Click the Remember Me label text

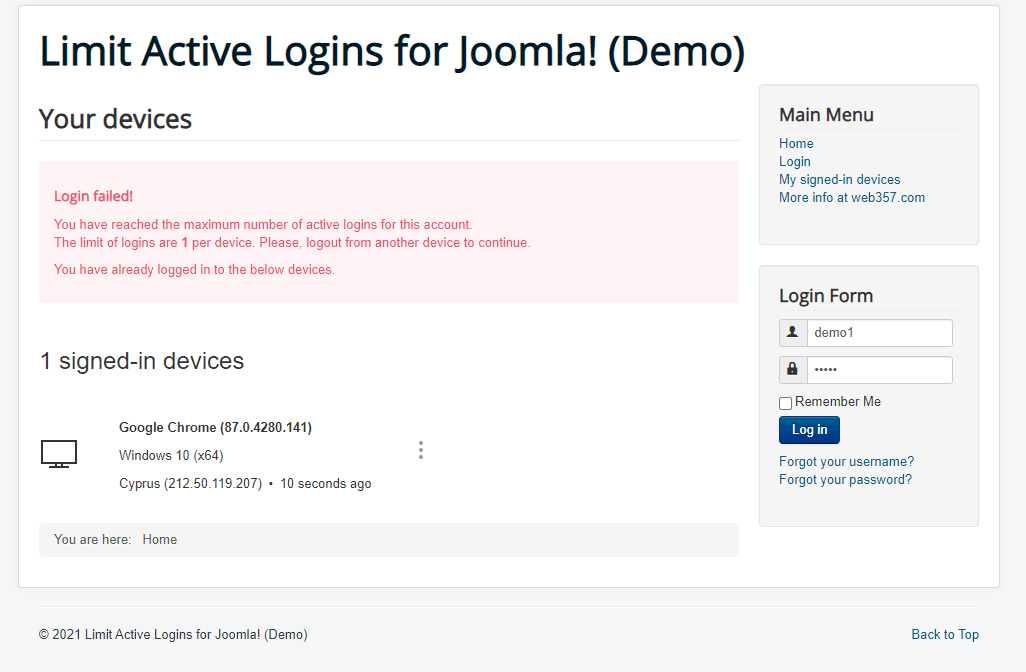(838, 402)
